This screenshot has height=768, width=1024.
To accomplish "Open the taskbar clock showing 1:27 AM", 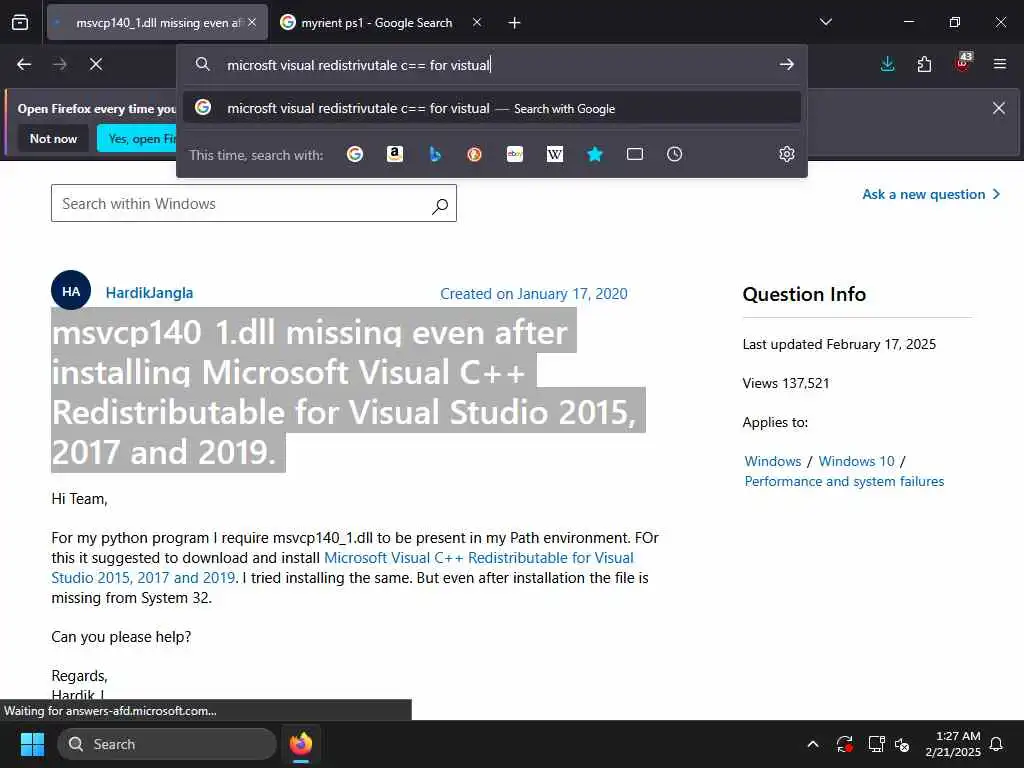I will click(953, 744).
